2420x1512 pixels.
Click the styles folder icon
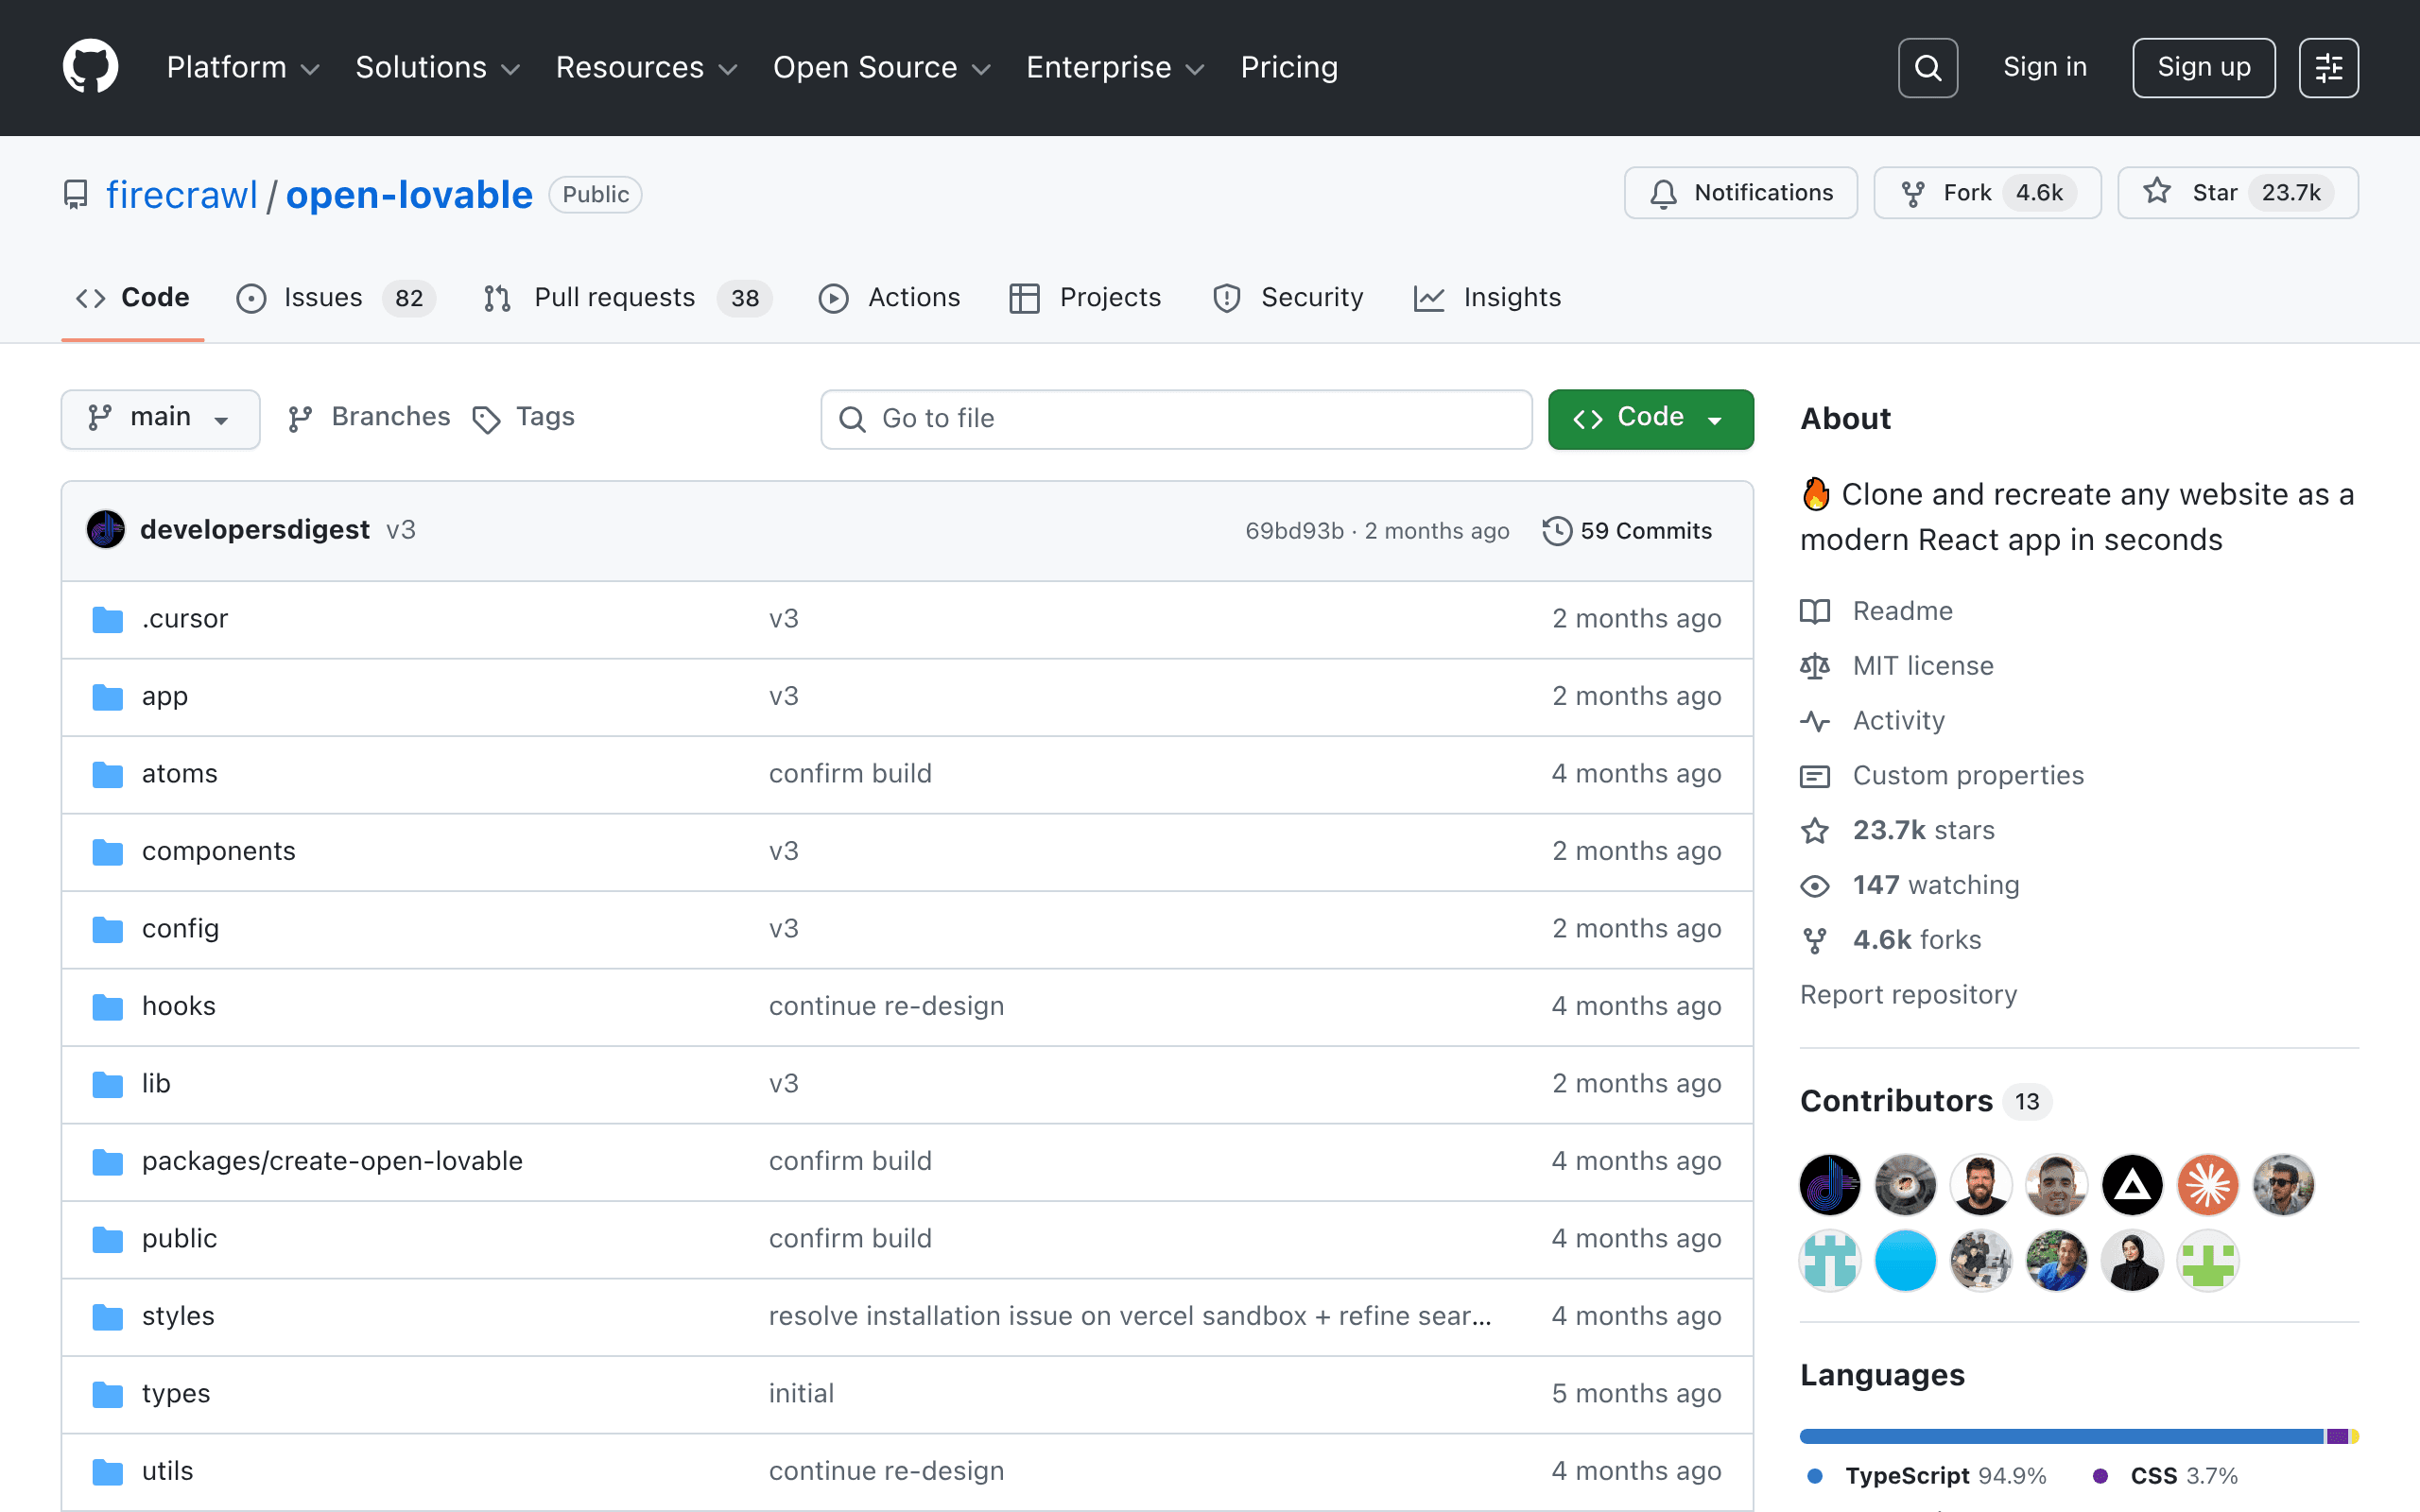point(107,1317)
